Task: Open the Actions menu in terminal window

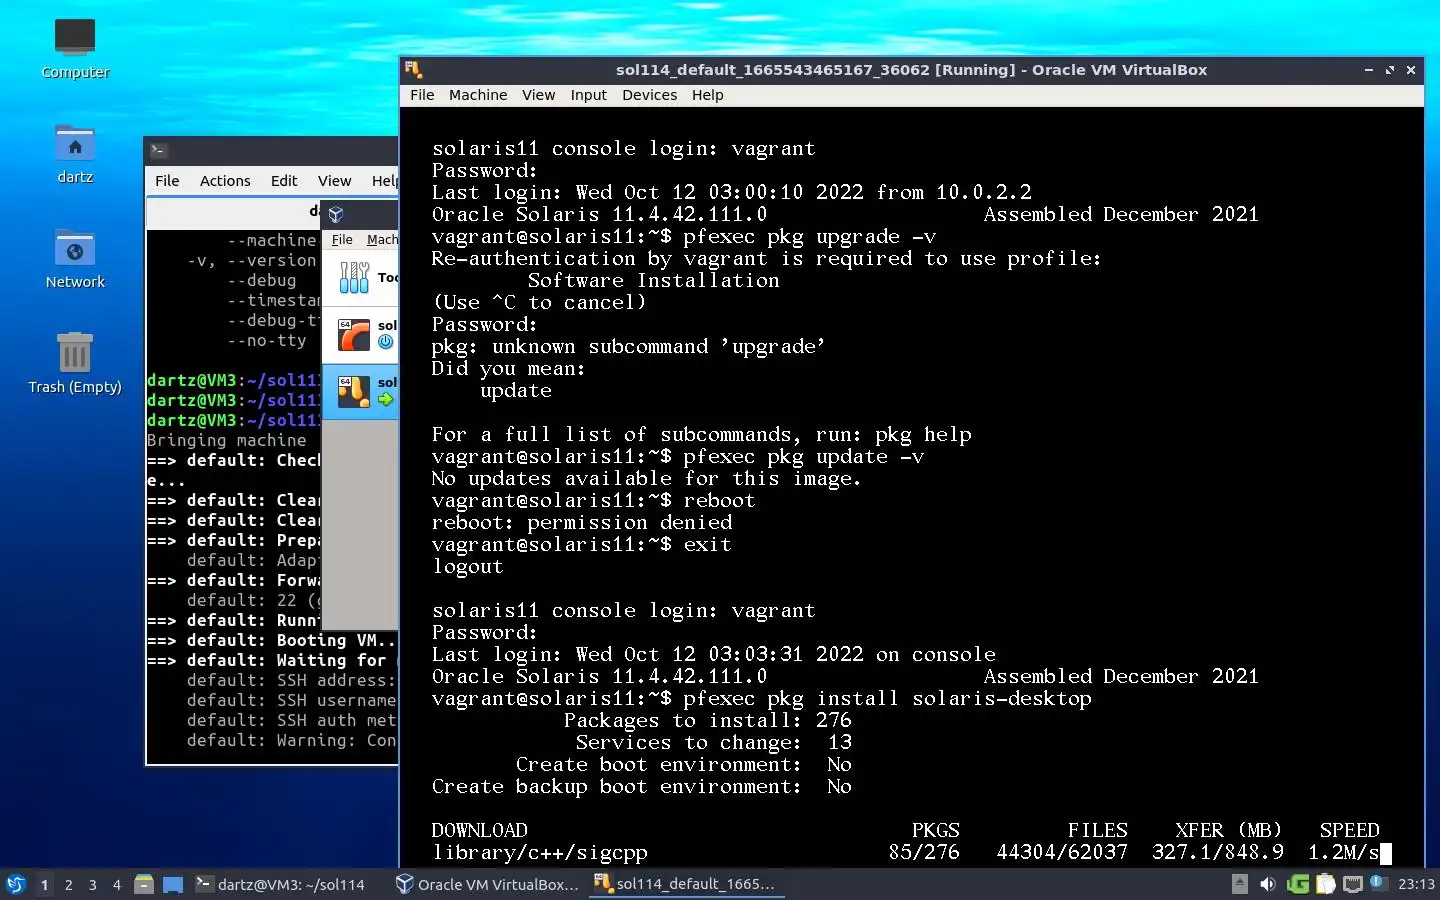Action: (x=225, y=181)
